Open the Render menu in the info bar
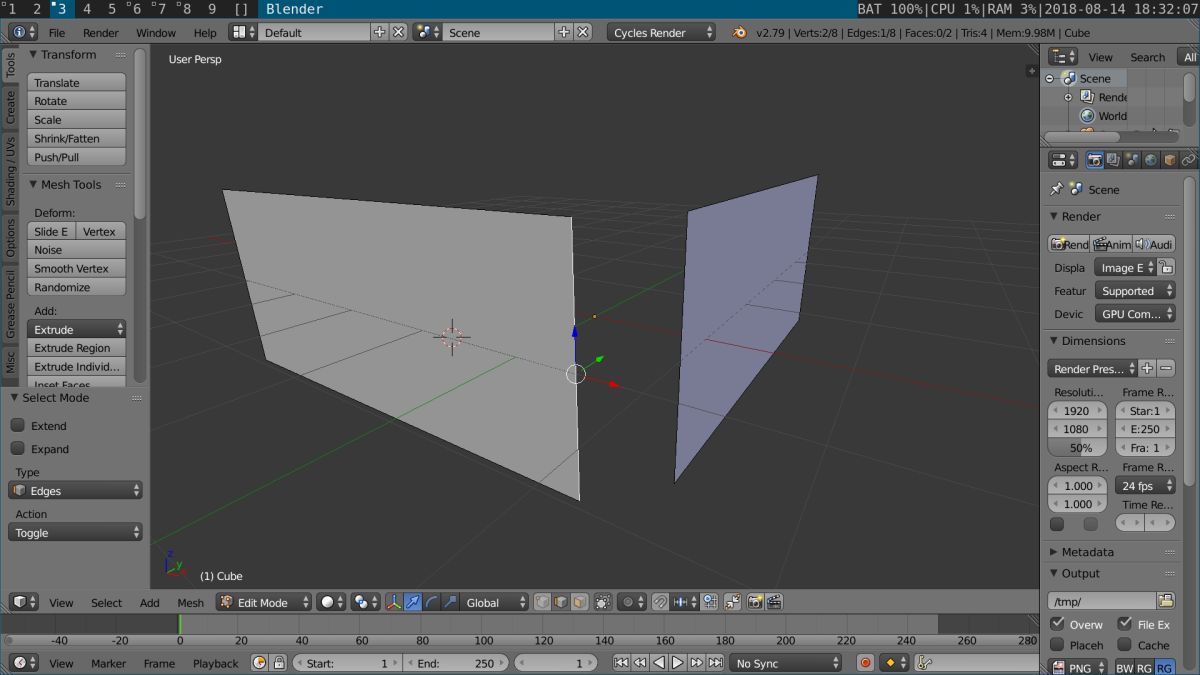1200x675 pixels. click(x=101, y=32)
